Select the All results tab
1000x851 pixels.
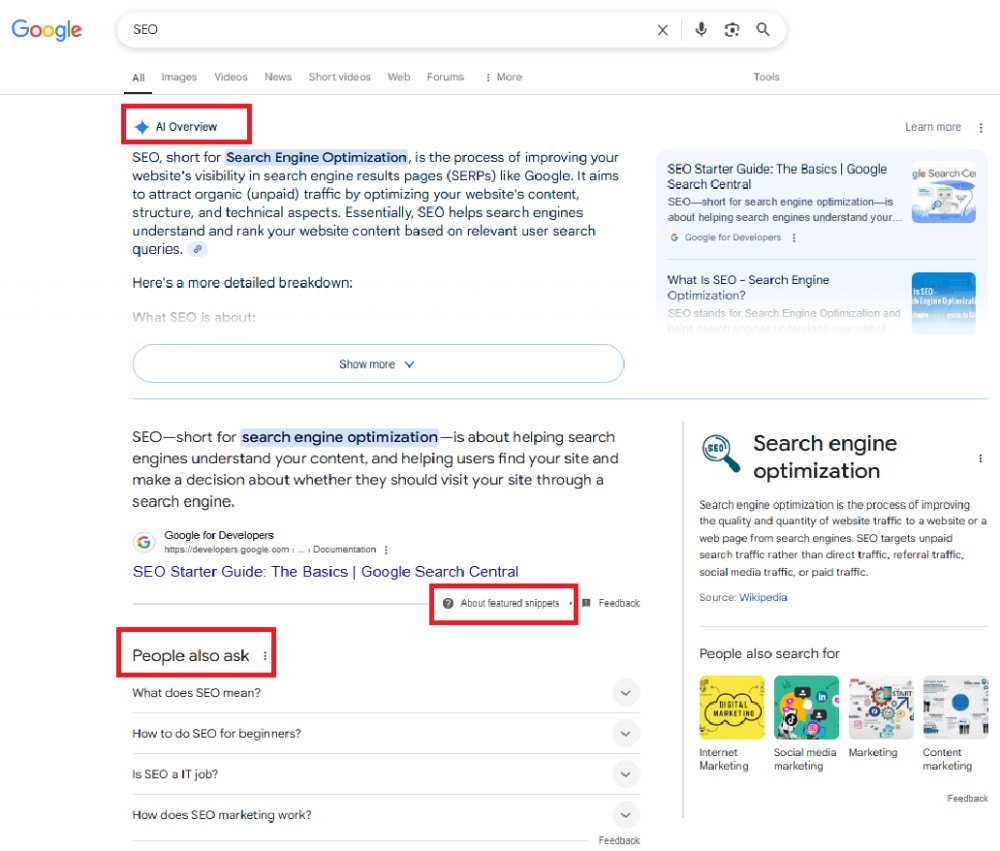[x=138, y=77]
